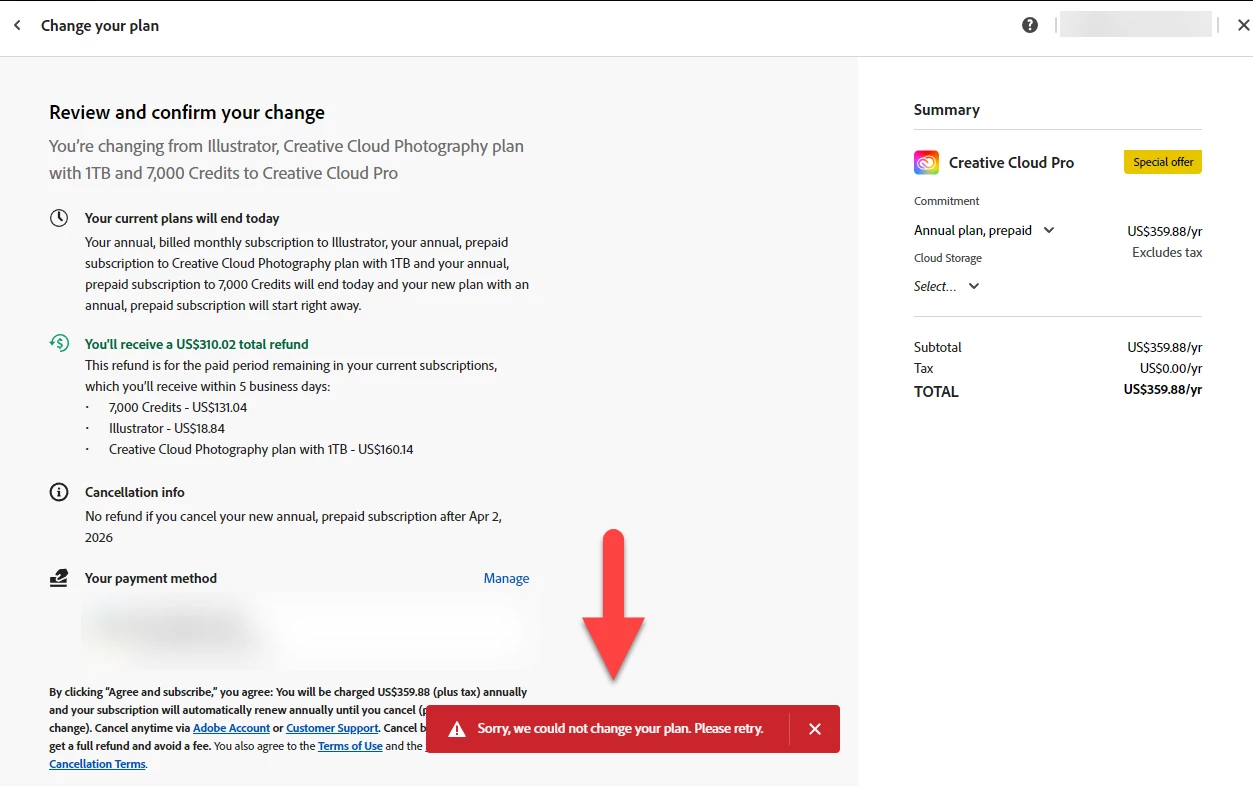Screen dimensions: 1253x786
Task: Click the Creative Cloud Pro logo icon
Action: coord(926,162)
